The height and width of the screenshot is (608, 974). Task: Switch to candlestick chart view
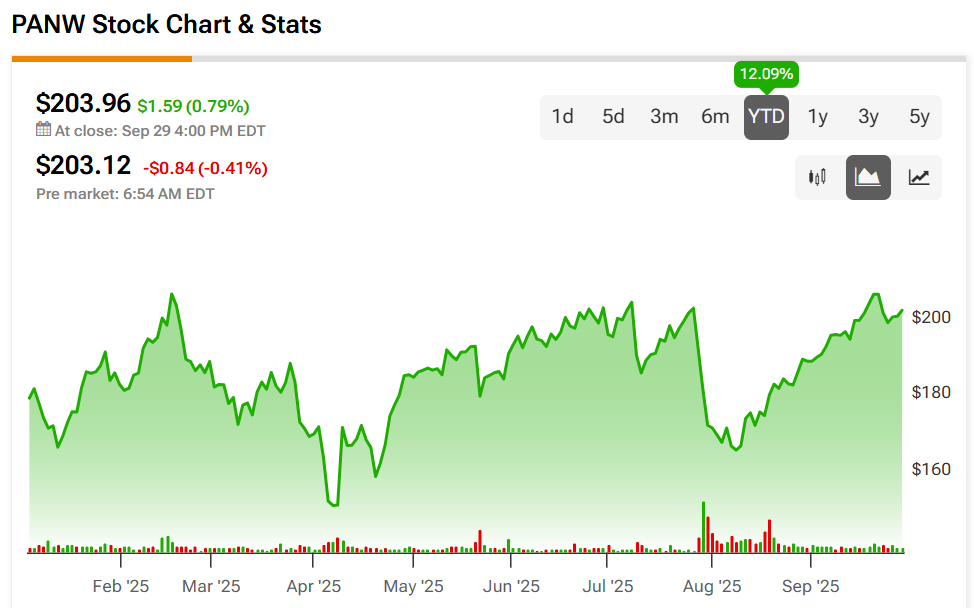pyautogui.click(x=818, y=178)
